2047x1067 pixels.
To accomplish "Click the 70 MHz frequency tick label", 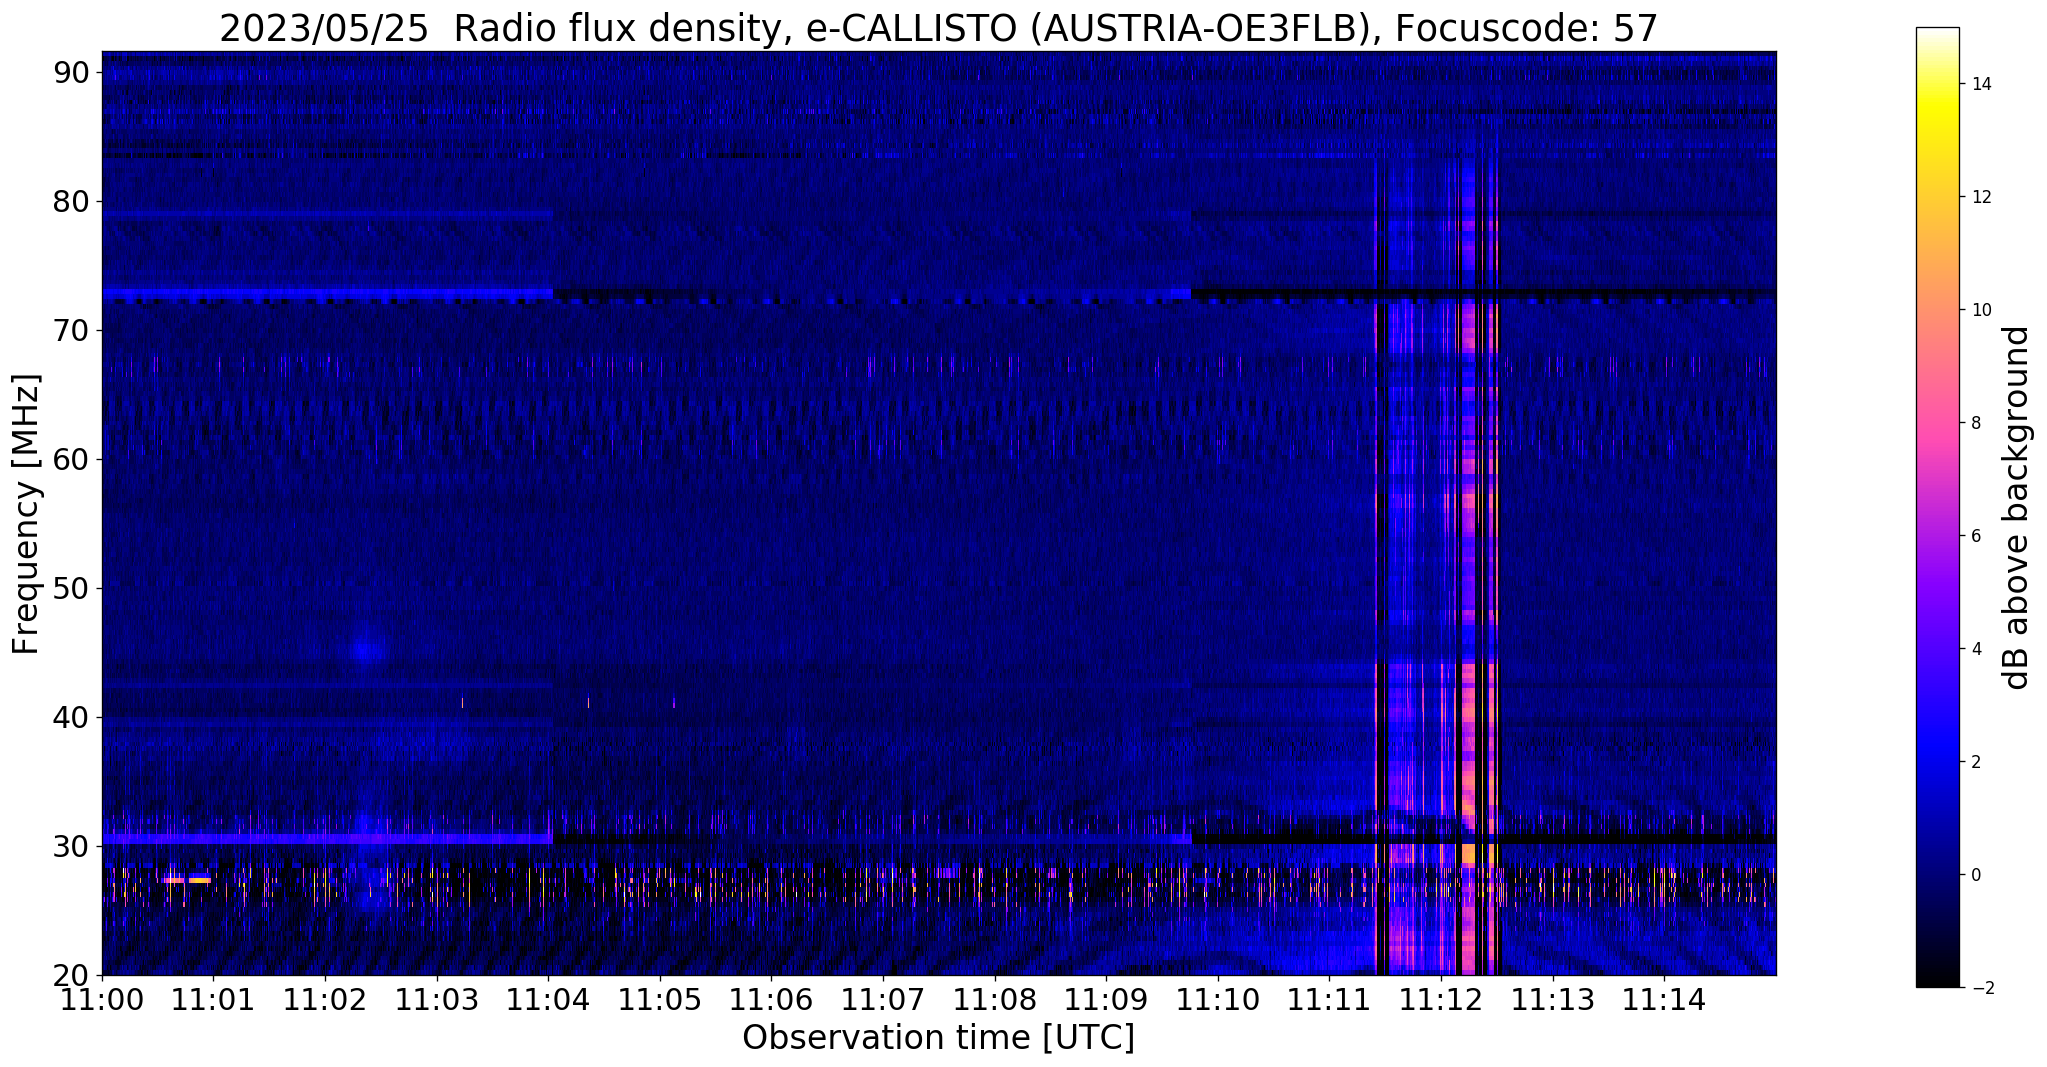I will pos(71,331).
